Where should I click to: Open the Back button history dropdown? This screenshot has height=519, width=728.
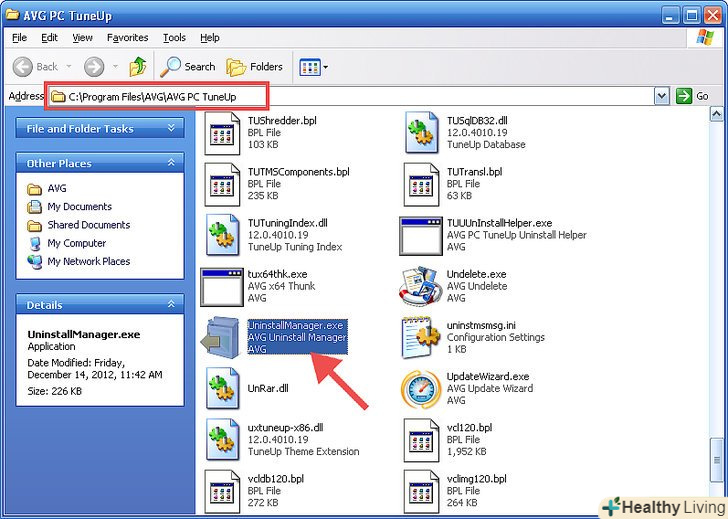pyautogui.click(x=69, y=66)
